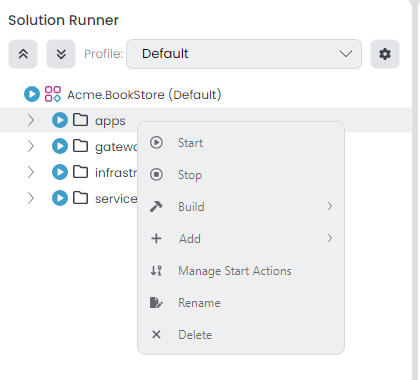Open the Profile dropdown showing Default
Image resolution: width=420 pixels, height=380 pixels.
coord(244,54)
